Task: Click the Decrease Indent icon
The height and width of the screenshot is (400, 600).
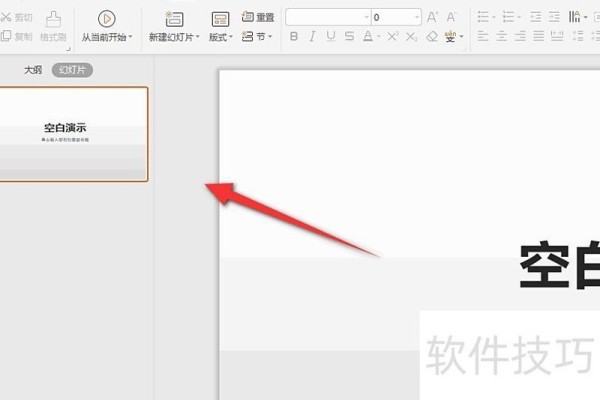Action: 536,17
